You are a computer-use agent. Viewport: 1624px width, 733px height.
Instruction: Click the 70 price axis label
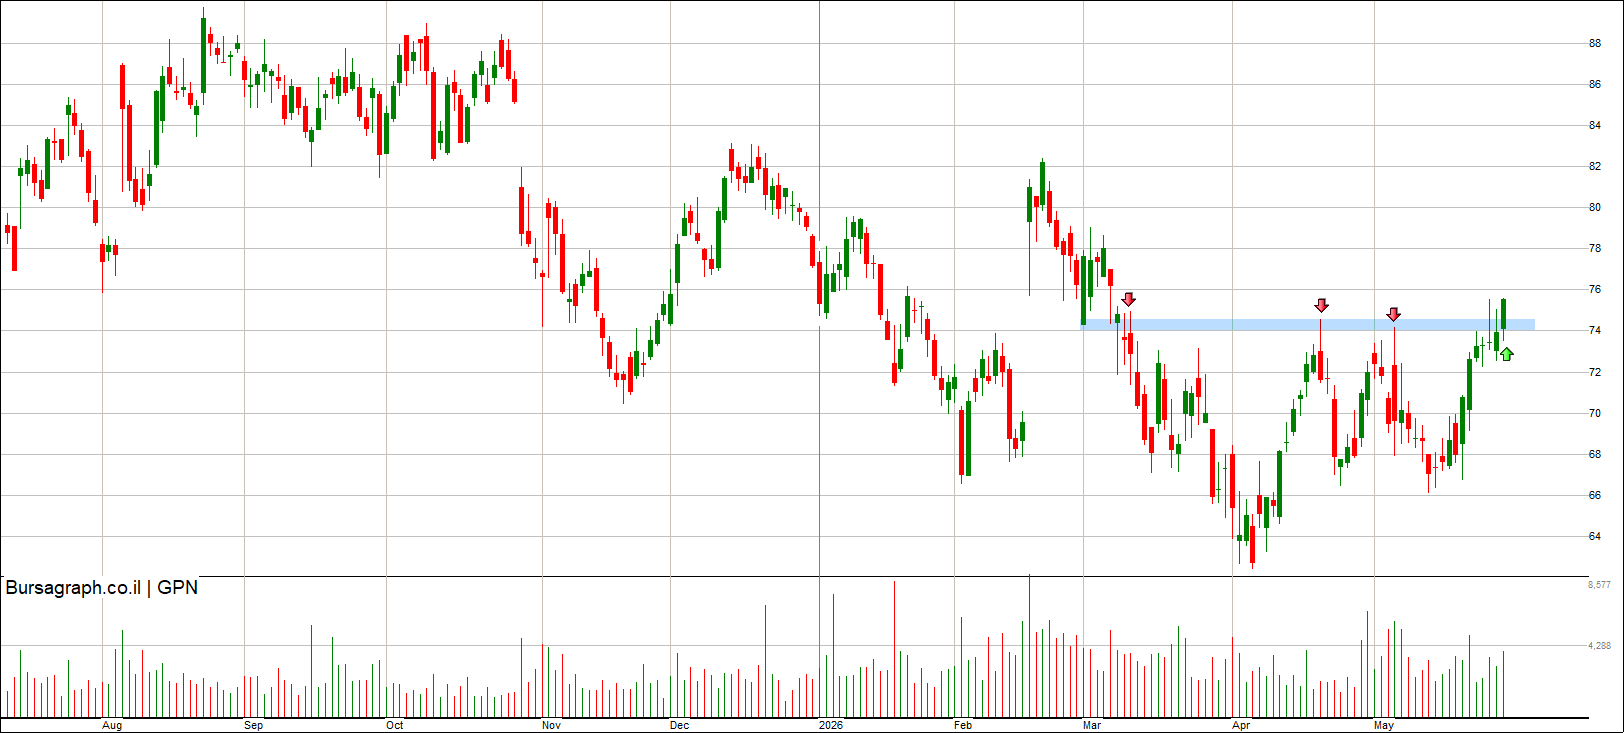(1595, 413)
